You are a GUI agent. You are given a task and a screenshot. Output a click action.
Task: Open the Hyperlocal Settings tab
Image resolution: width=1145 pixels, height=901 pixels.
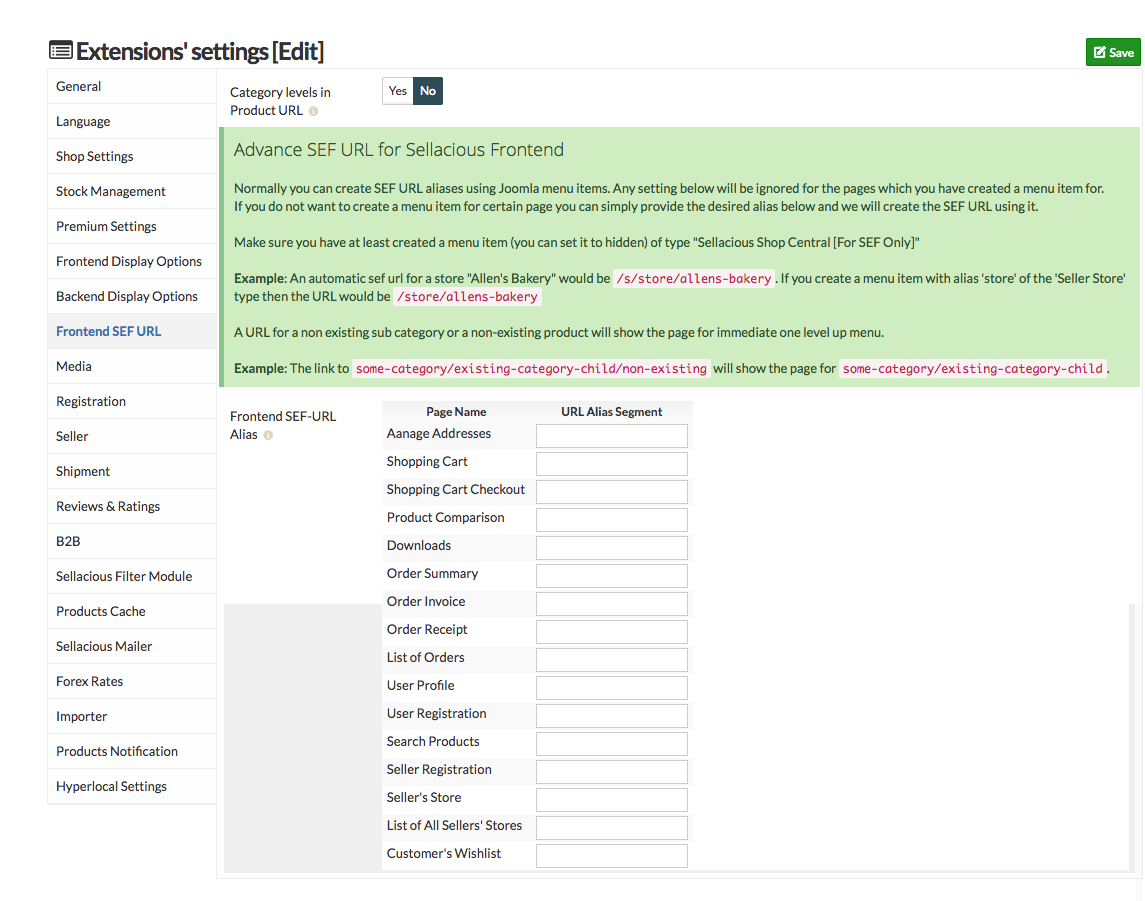point(132,787)
